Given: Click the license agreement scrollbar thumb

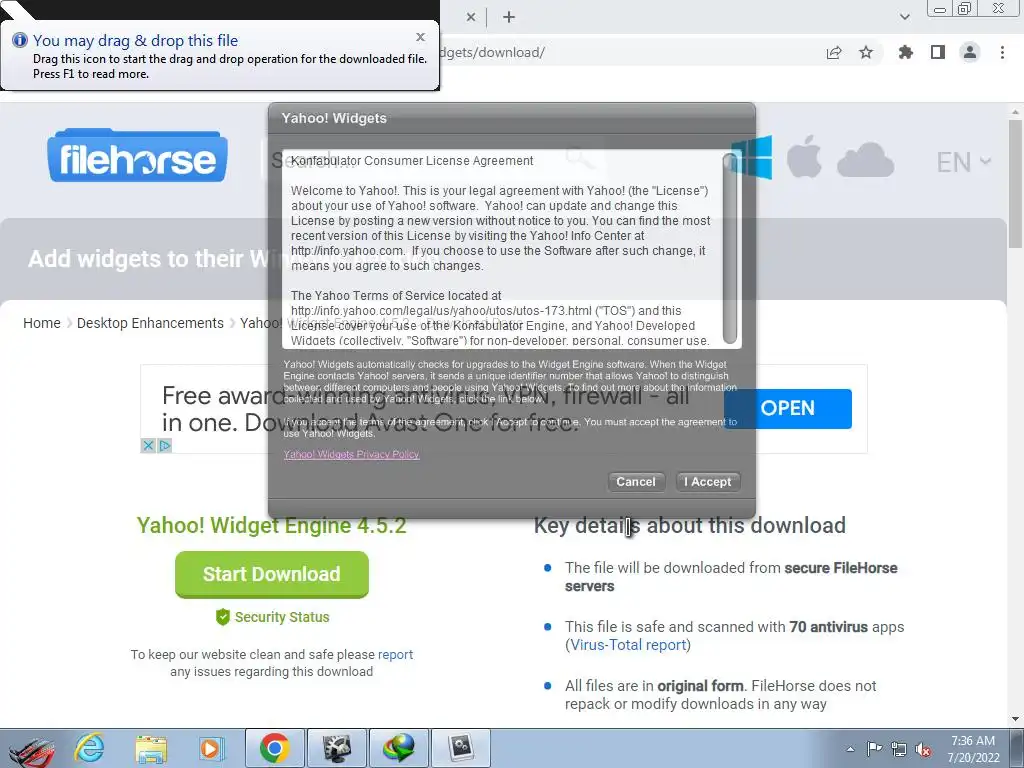Looking at the screenshot, I should pos(729,248).
